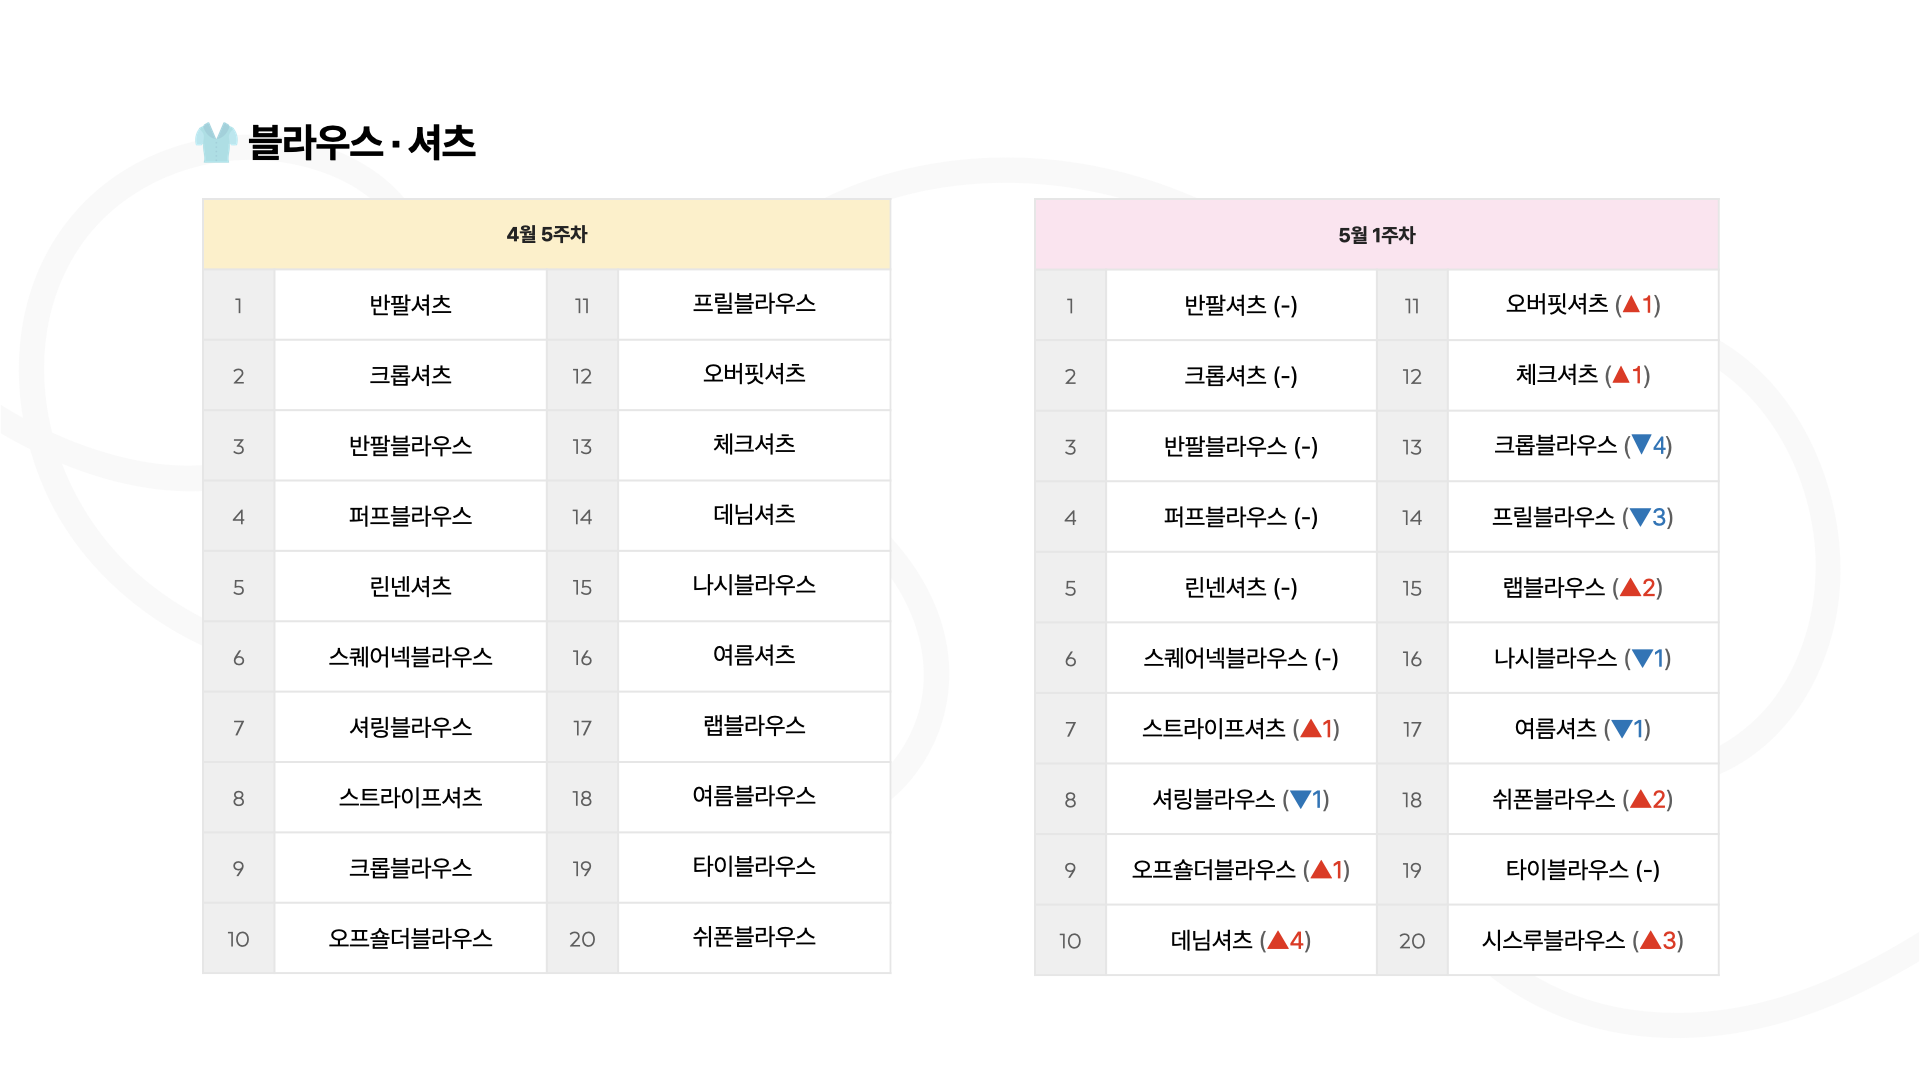Click 스퀘어넥블라우스 in the April table
The image size is (1920, 1080).
coord(411,657)
